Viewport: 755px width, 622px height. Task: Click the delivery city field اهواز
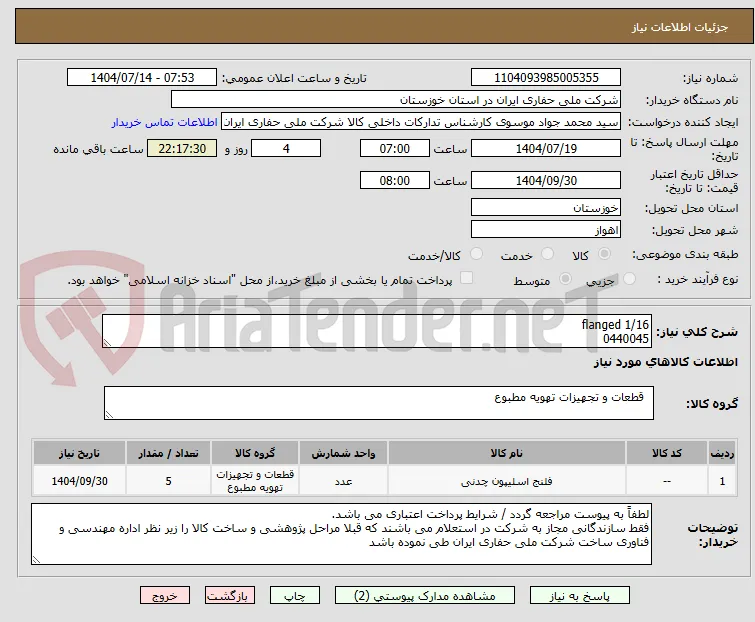[546, 230]
